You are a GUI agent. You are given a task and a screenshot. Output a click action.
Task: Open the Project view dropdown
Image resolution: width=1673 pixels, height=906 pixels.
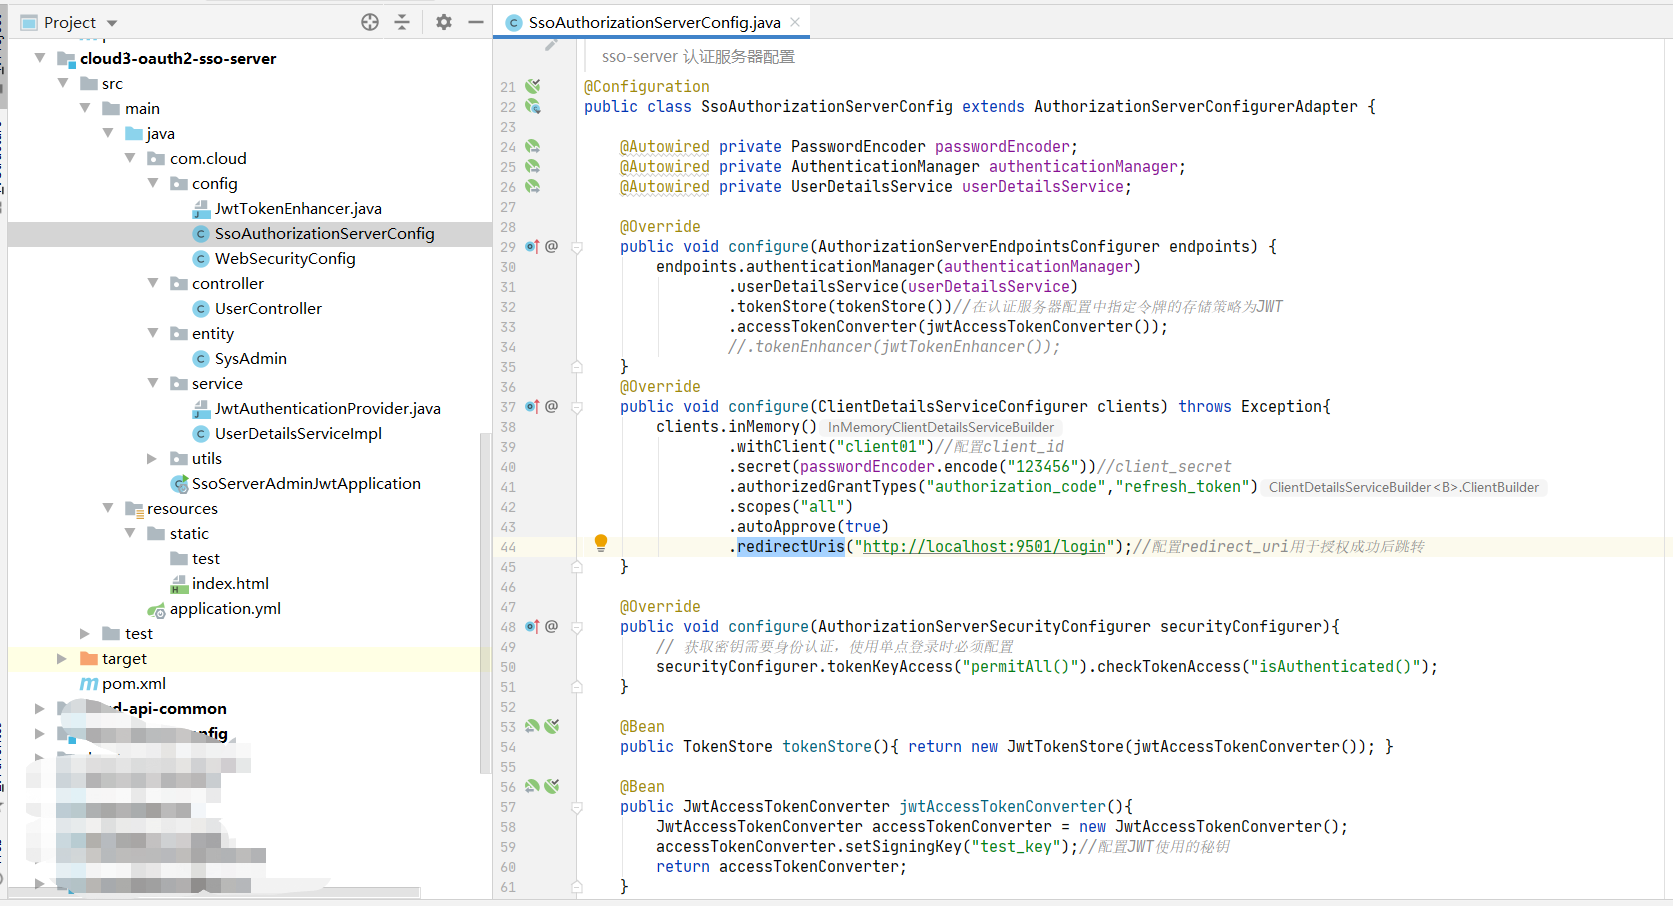[112, 23]
